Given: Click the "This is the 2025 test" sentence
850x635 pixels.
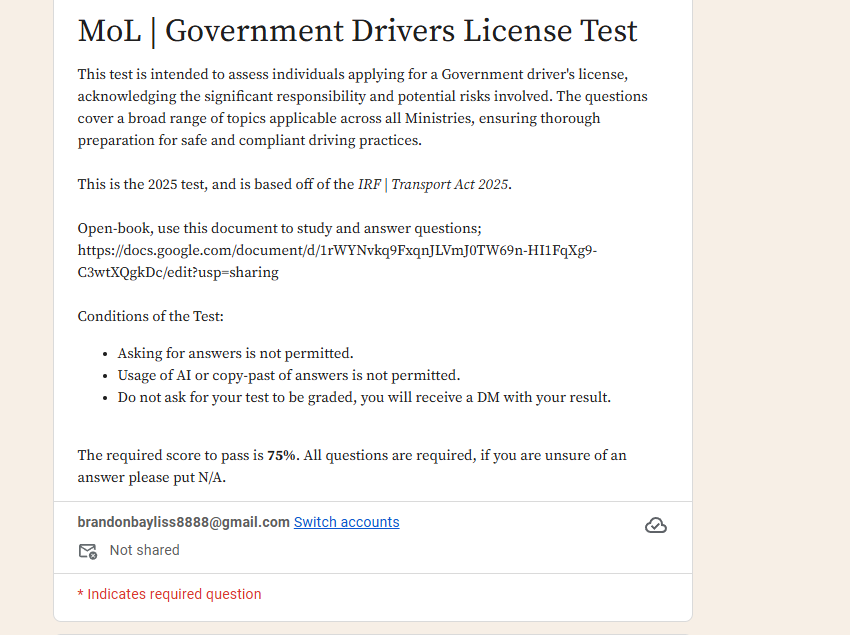Looking at the screenshot, I should (x=215, y=184).
